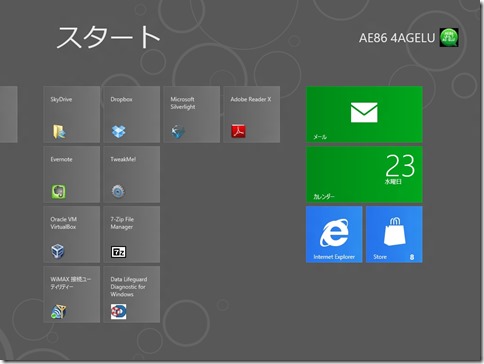Launch the Dropbox tile

click(x=132, y=114)
